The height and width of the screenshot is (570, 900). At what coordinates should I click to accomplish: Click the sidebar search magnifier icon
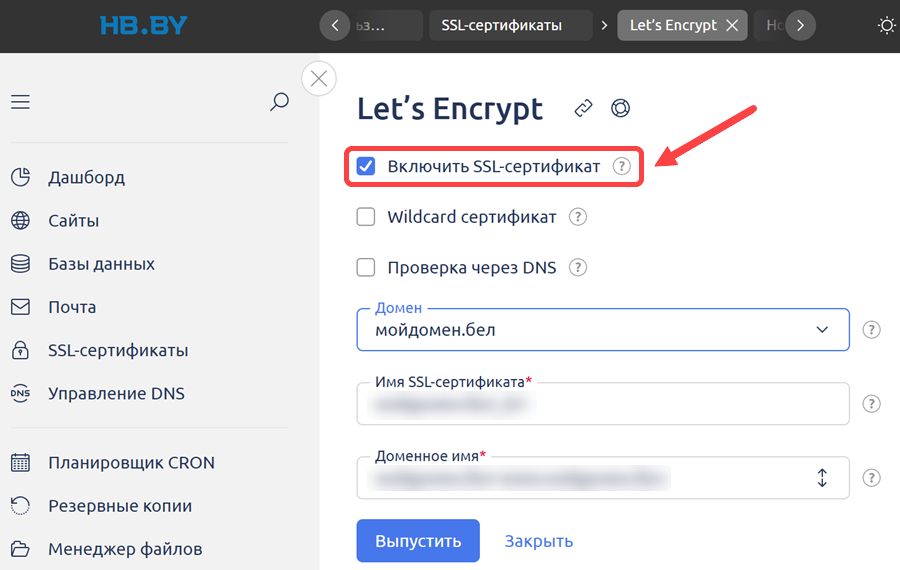[280, 102]
